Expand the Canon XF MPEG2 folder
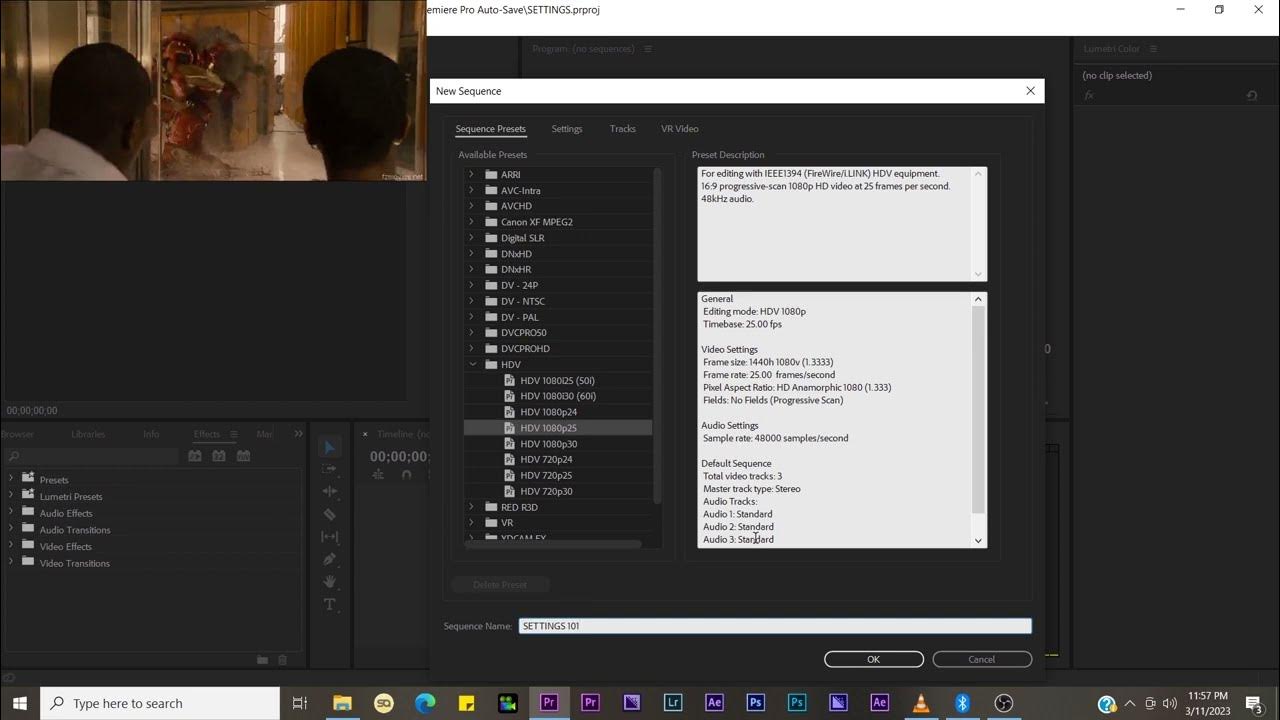Viewport: 1280px width, 720px height. point(471,222)
